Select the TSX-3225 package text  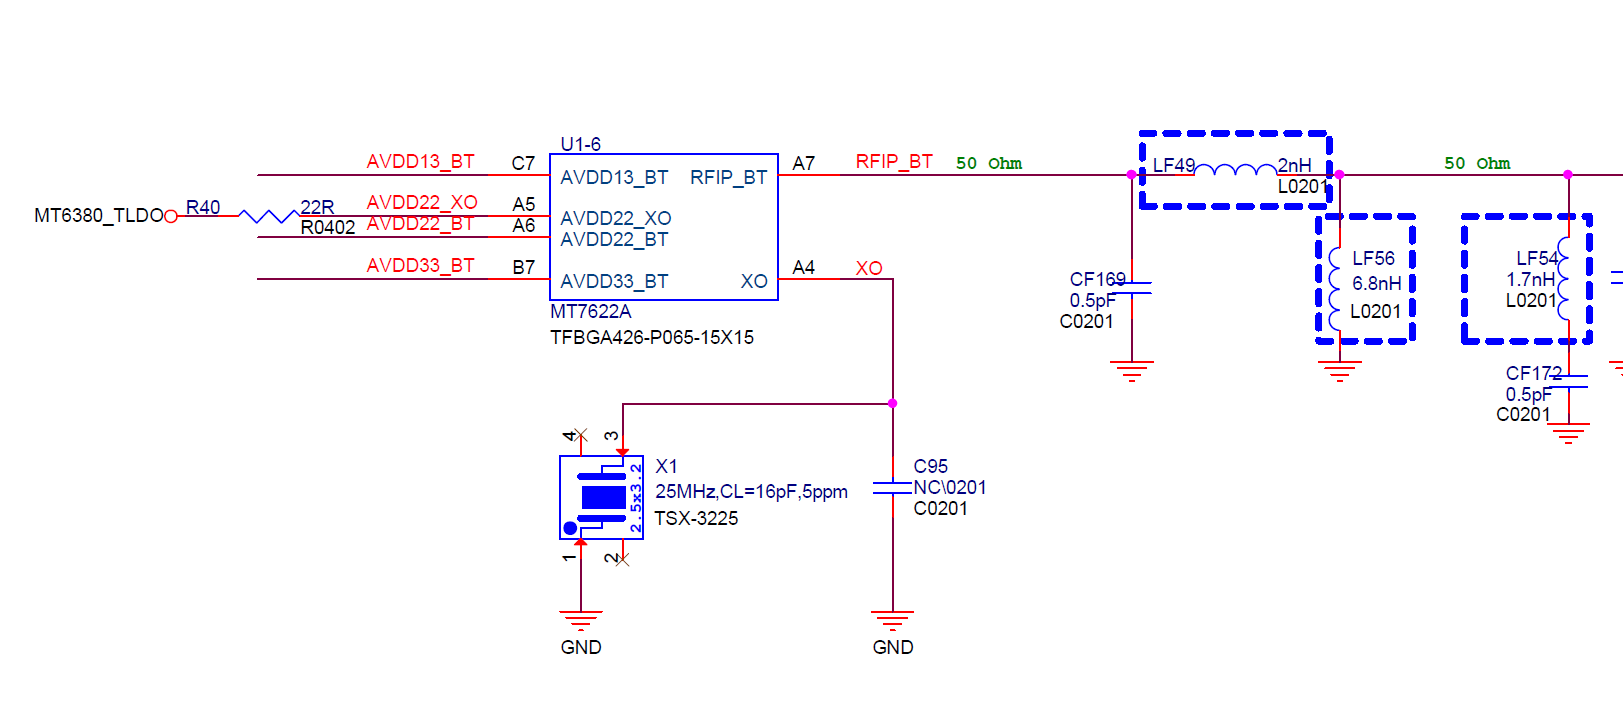coord(696,518)
